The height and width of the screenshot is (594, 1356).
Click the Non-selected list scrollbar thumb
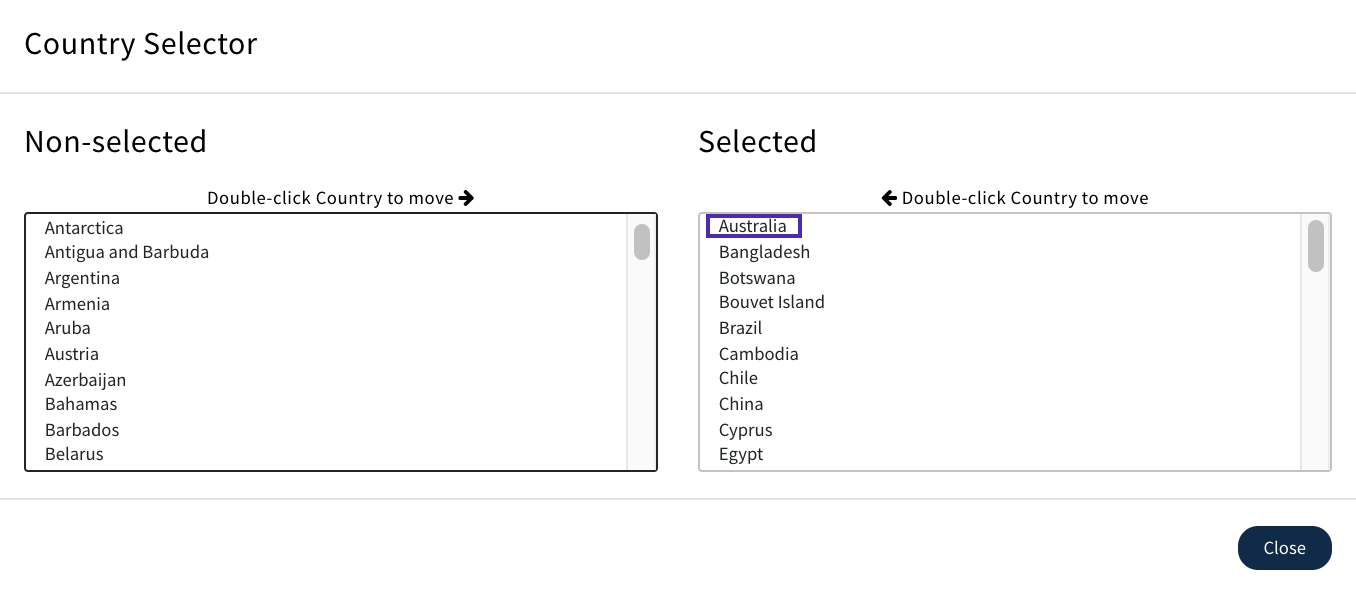click(642, 242)
